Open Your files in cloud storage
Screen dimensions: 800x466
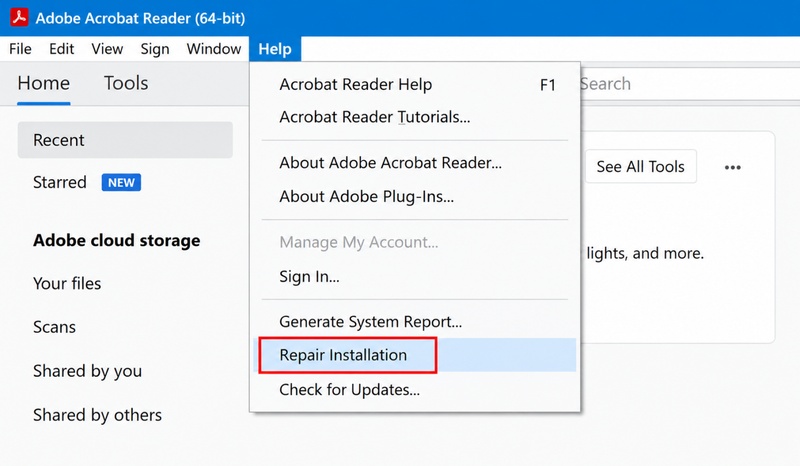click(67, 283)
